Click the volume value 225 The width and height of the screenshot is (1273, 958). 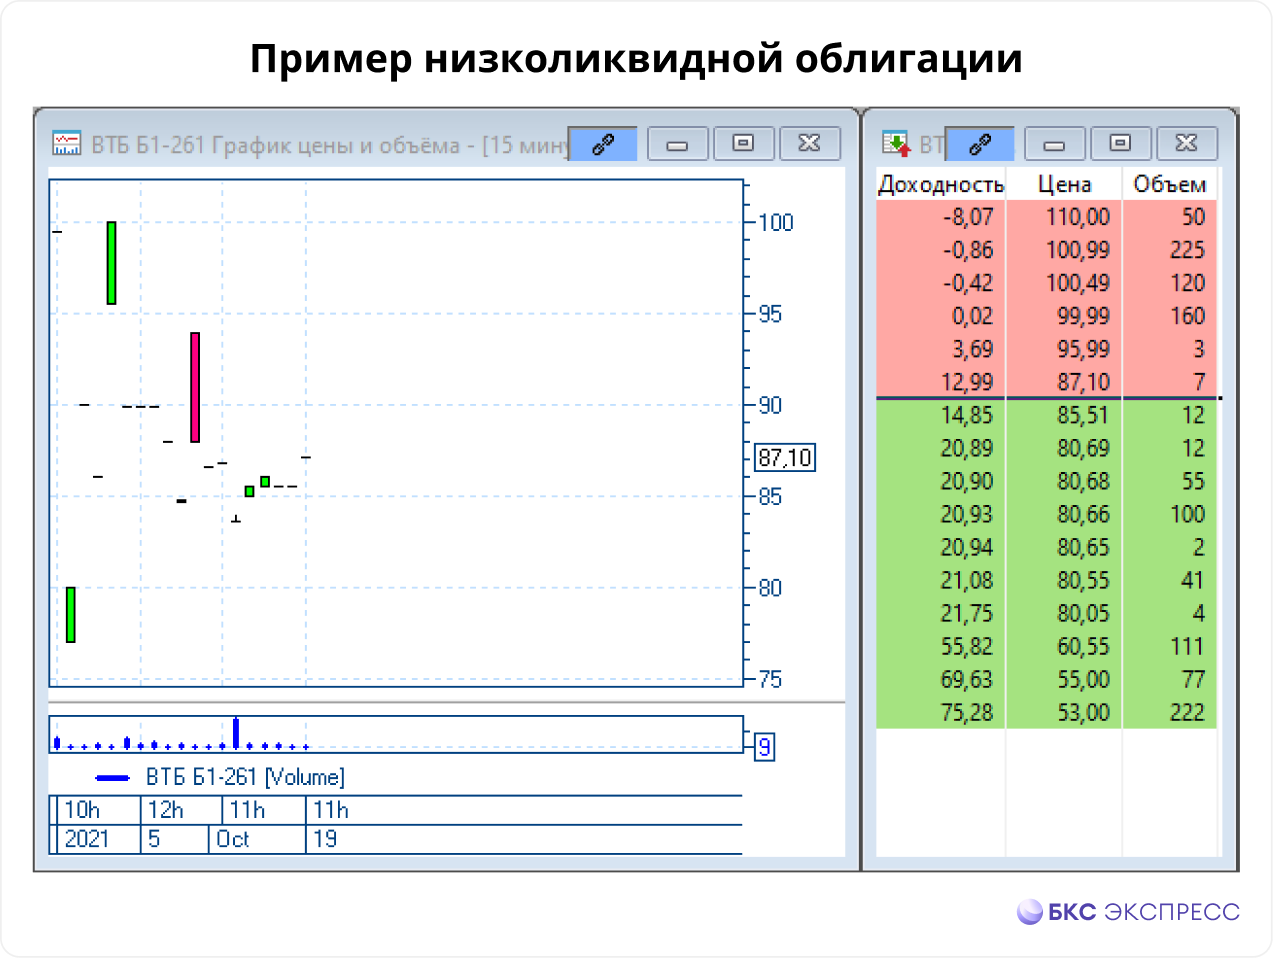tap(1187, 250)
